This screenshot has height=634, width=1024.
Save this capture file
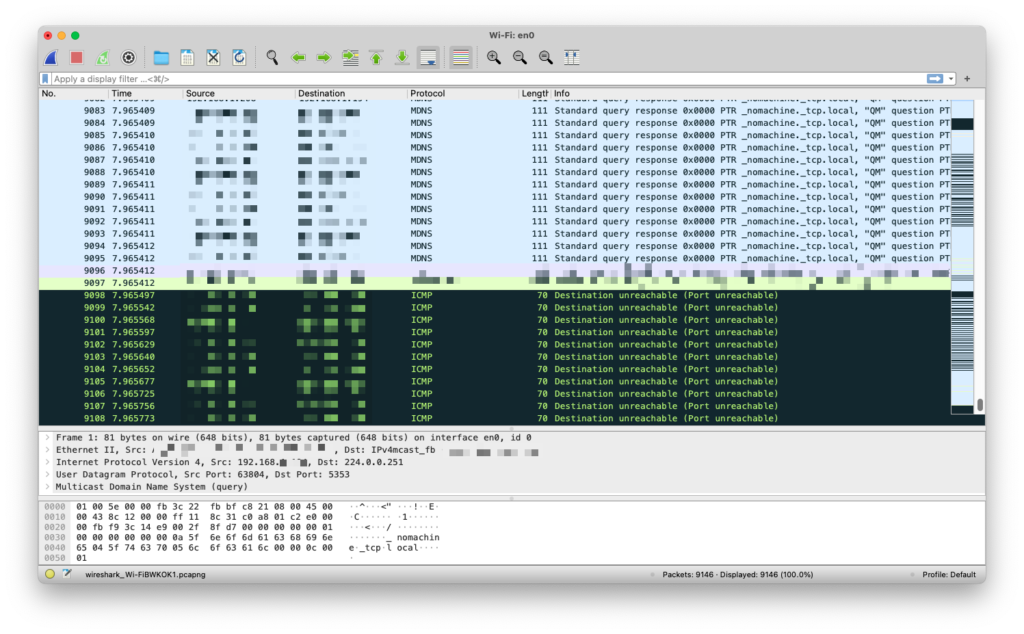point(187,57)
